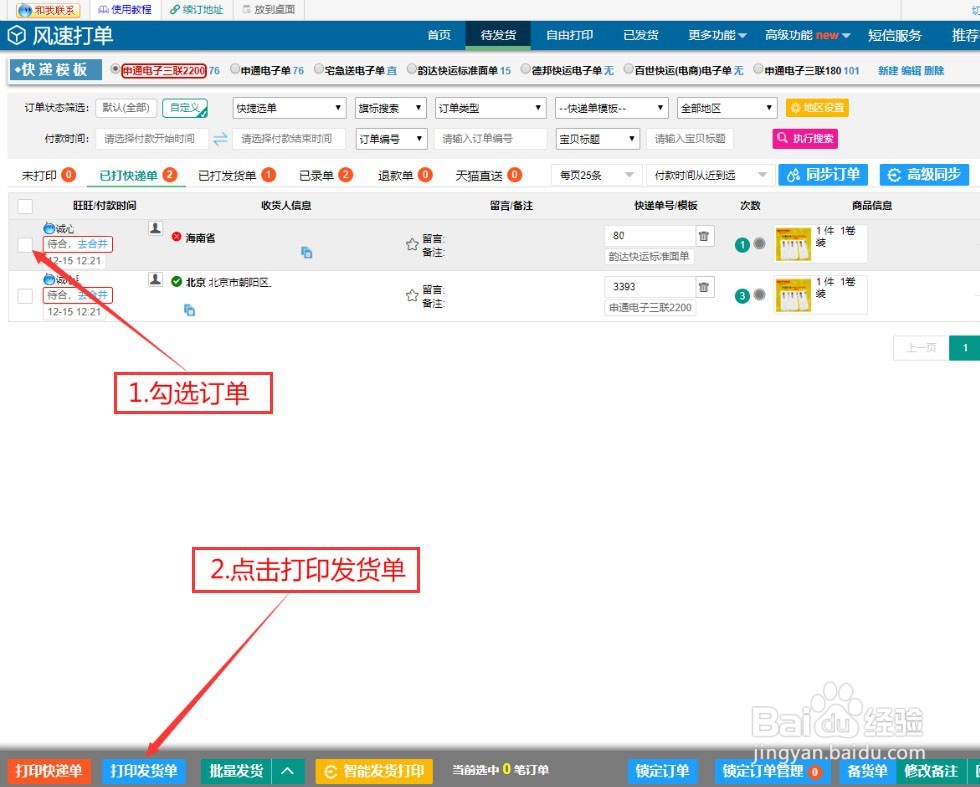Check the select-all checkbox in list header
The width and height of the screenshot is (980, 787).
click(x=25, y=204)
